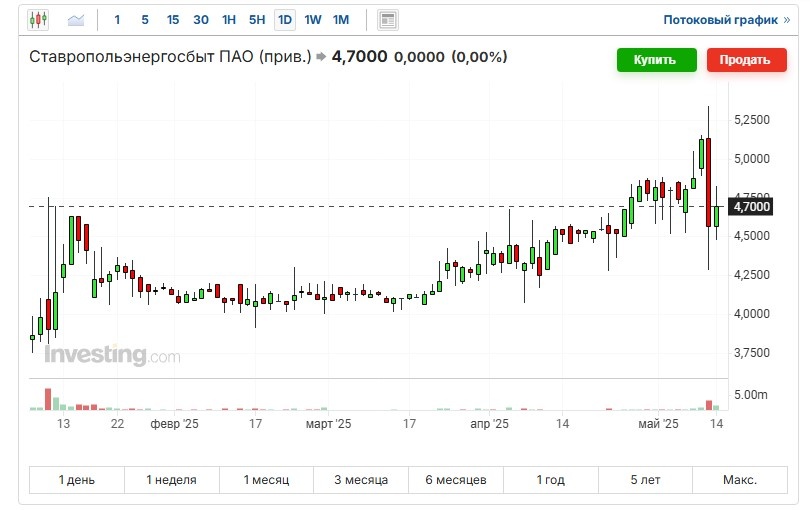This screenshot has width=810, height=510.
Task: Click the 3,7500 price axis label
Action: [x=752, y=352]
